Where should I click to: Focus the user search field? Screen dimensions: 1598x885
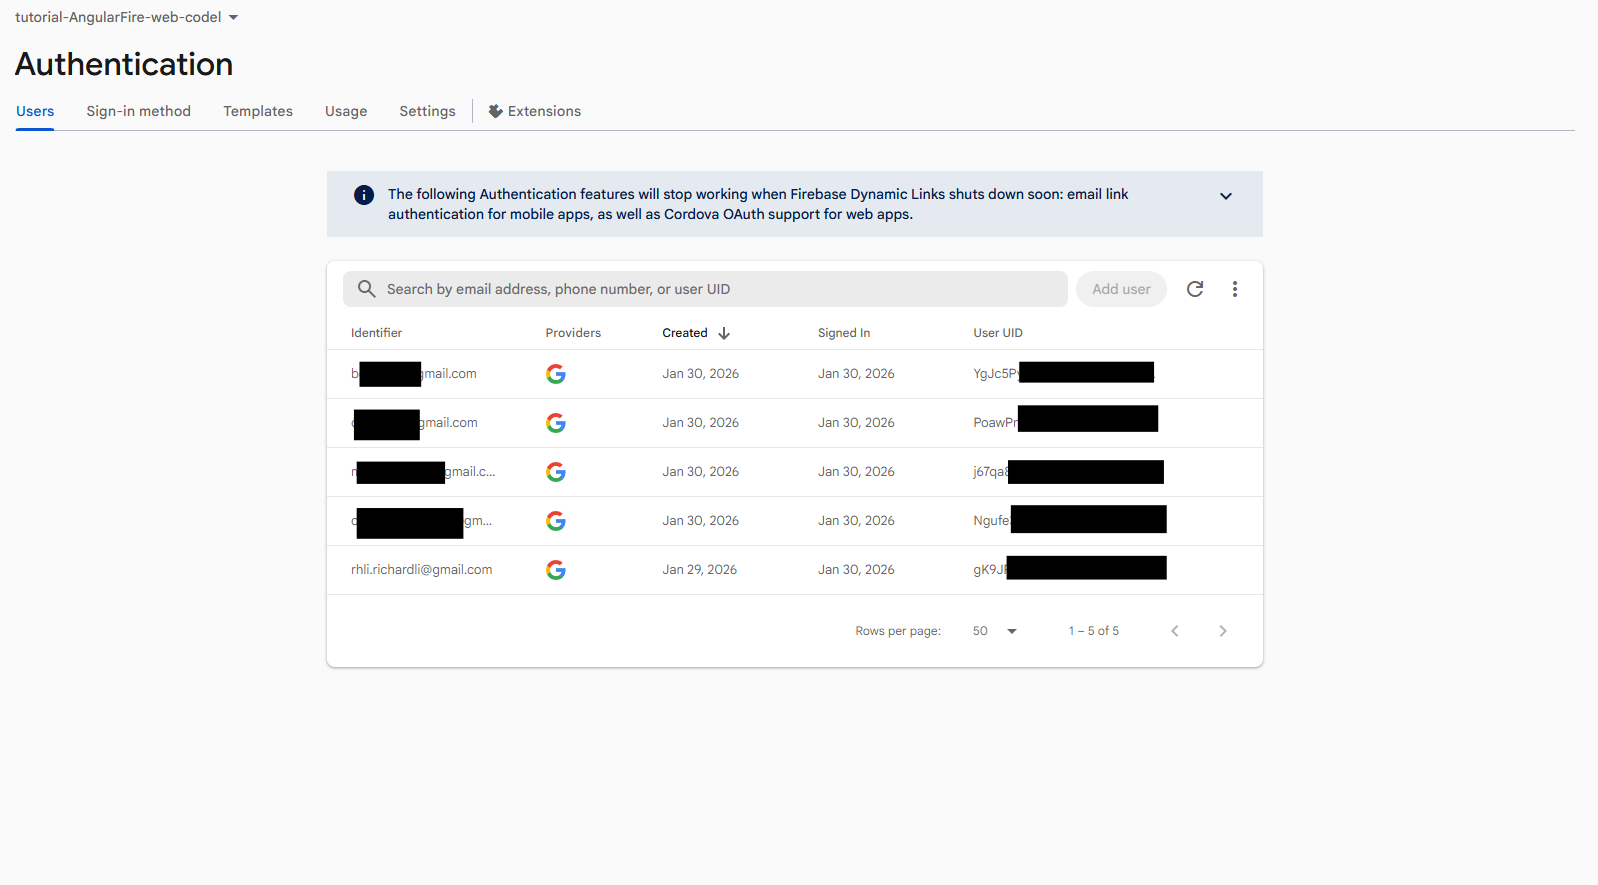705,289
